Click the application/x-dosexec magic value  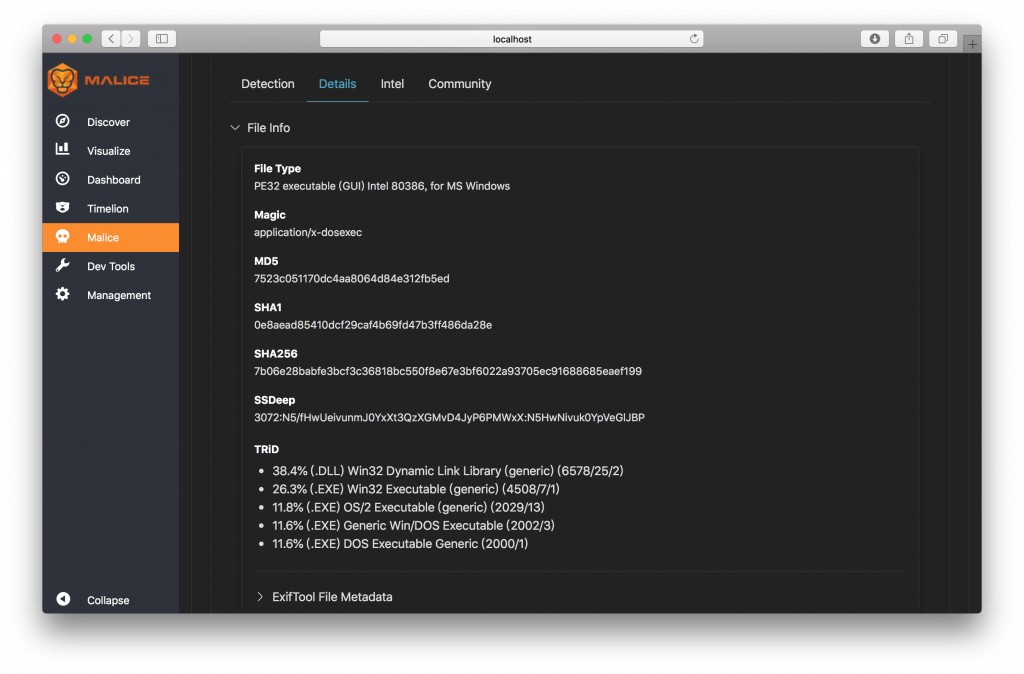pos(308,233)
